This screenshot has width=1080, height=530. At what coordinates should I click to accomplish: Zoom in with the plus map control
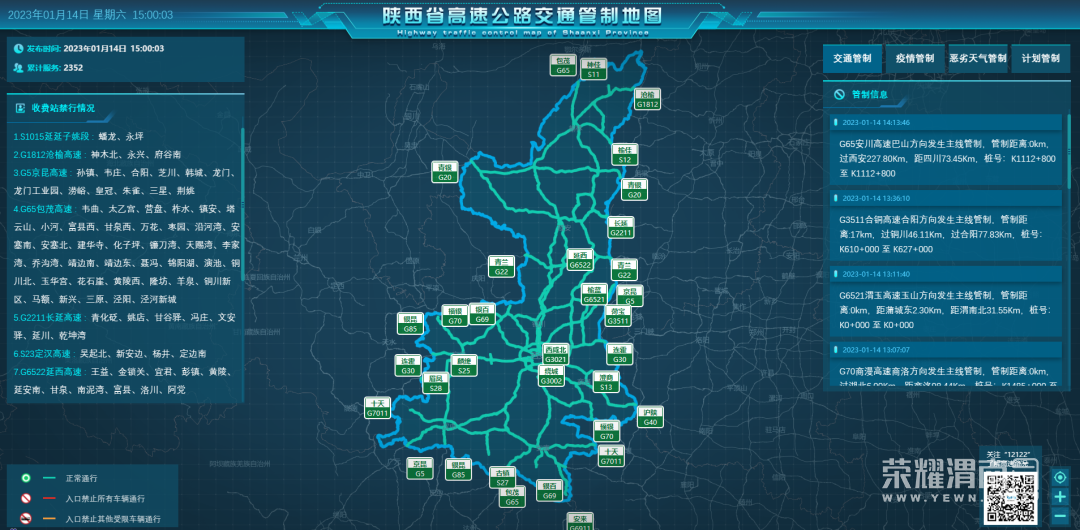(1059, 496)
